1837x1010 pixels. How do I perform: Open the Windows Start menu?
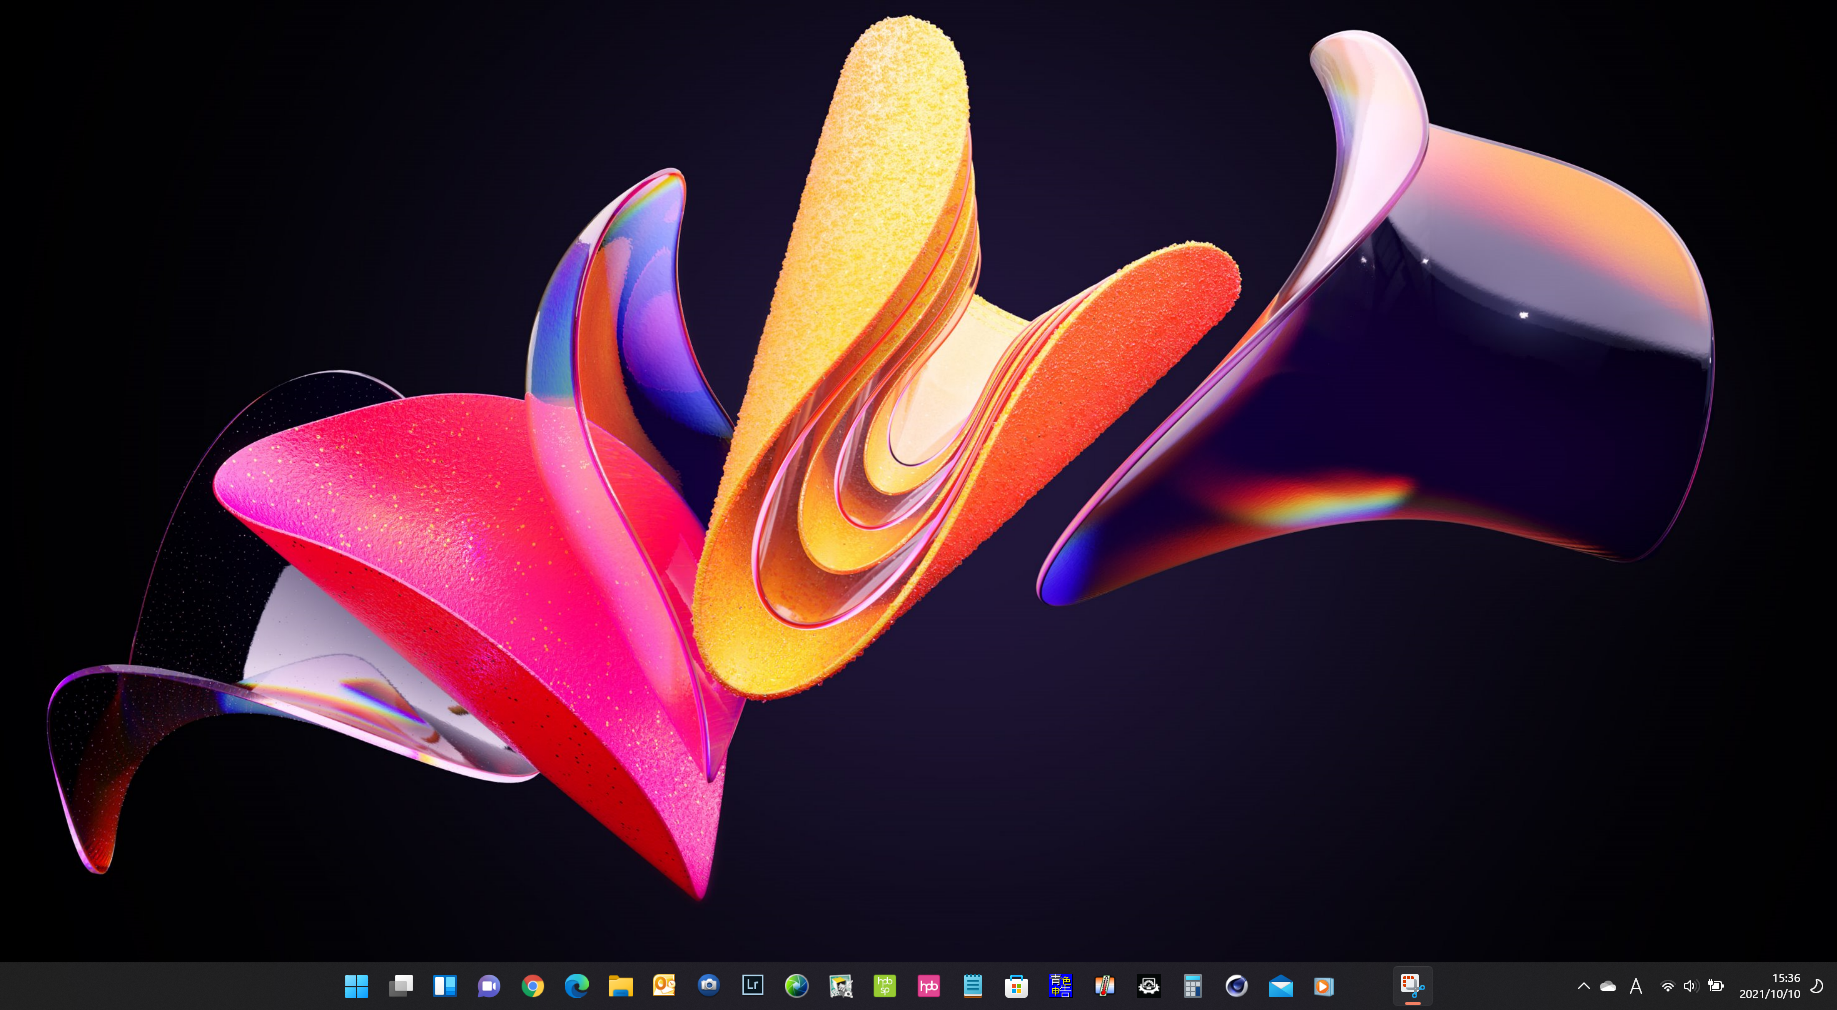[357, 986]
